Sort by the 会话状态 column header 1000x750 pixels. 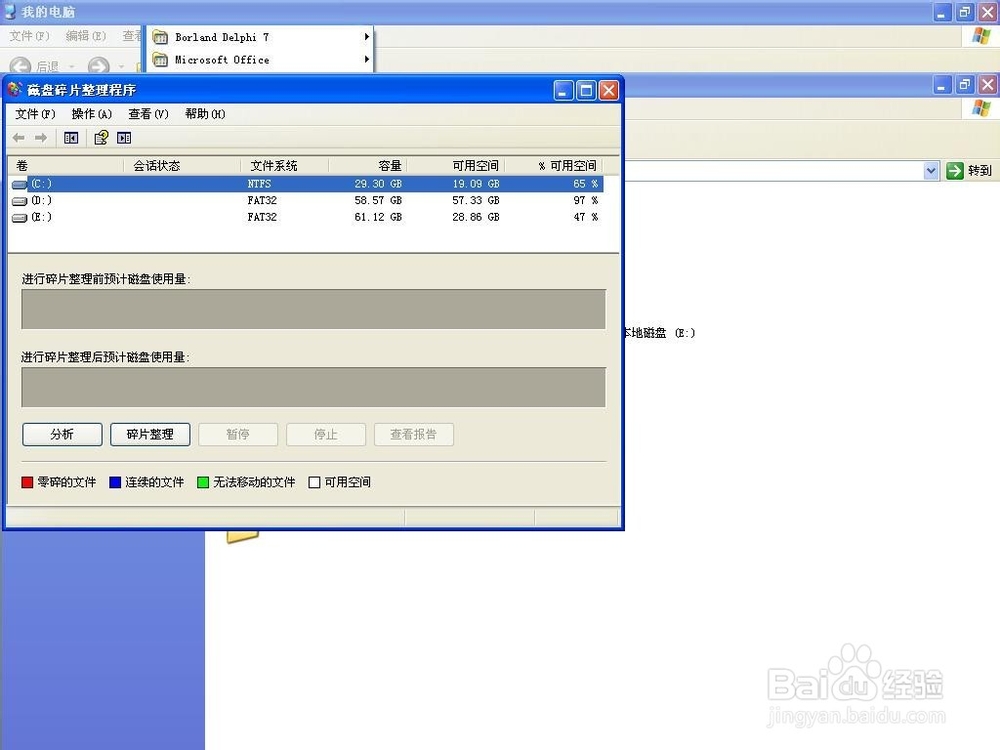tap(182, 166)
